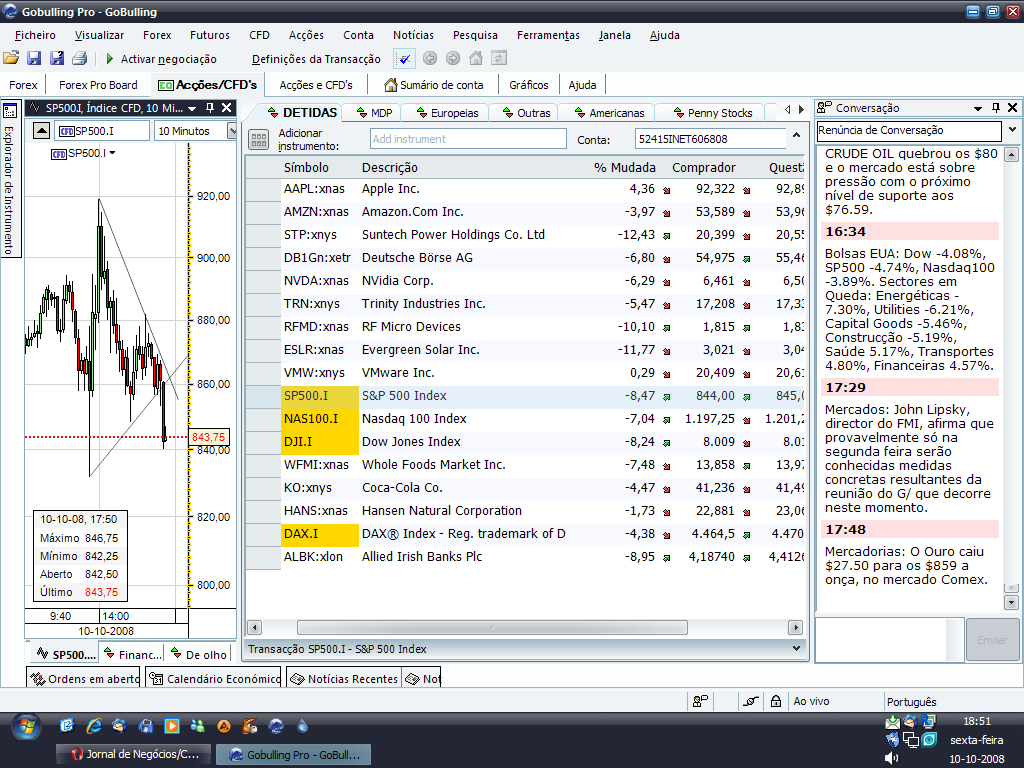
Task: Toggle Activar negociação trading mode
Action: point(160,59)
